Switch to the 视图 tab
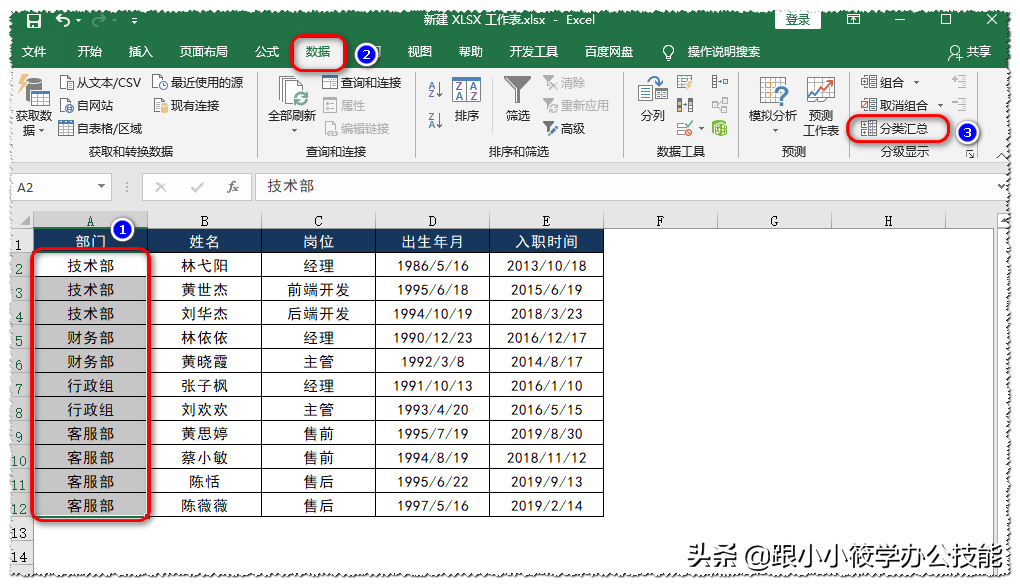Viewport: 1020px width, 586px height. pyautogui.click(x=420, y=52)
